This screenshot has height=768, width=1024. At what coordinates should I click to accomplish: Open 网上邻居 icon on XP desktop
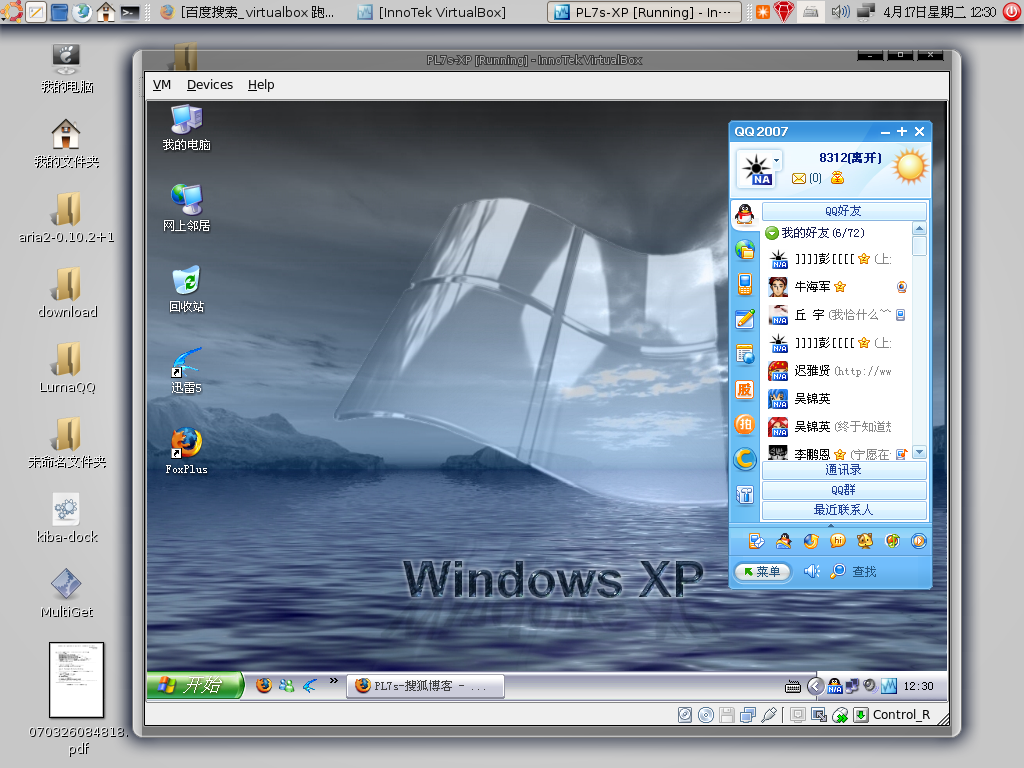tap(187, 208)
